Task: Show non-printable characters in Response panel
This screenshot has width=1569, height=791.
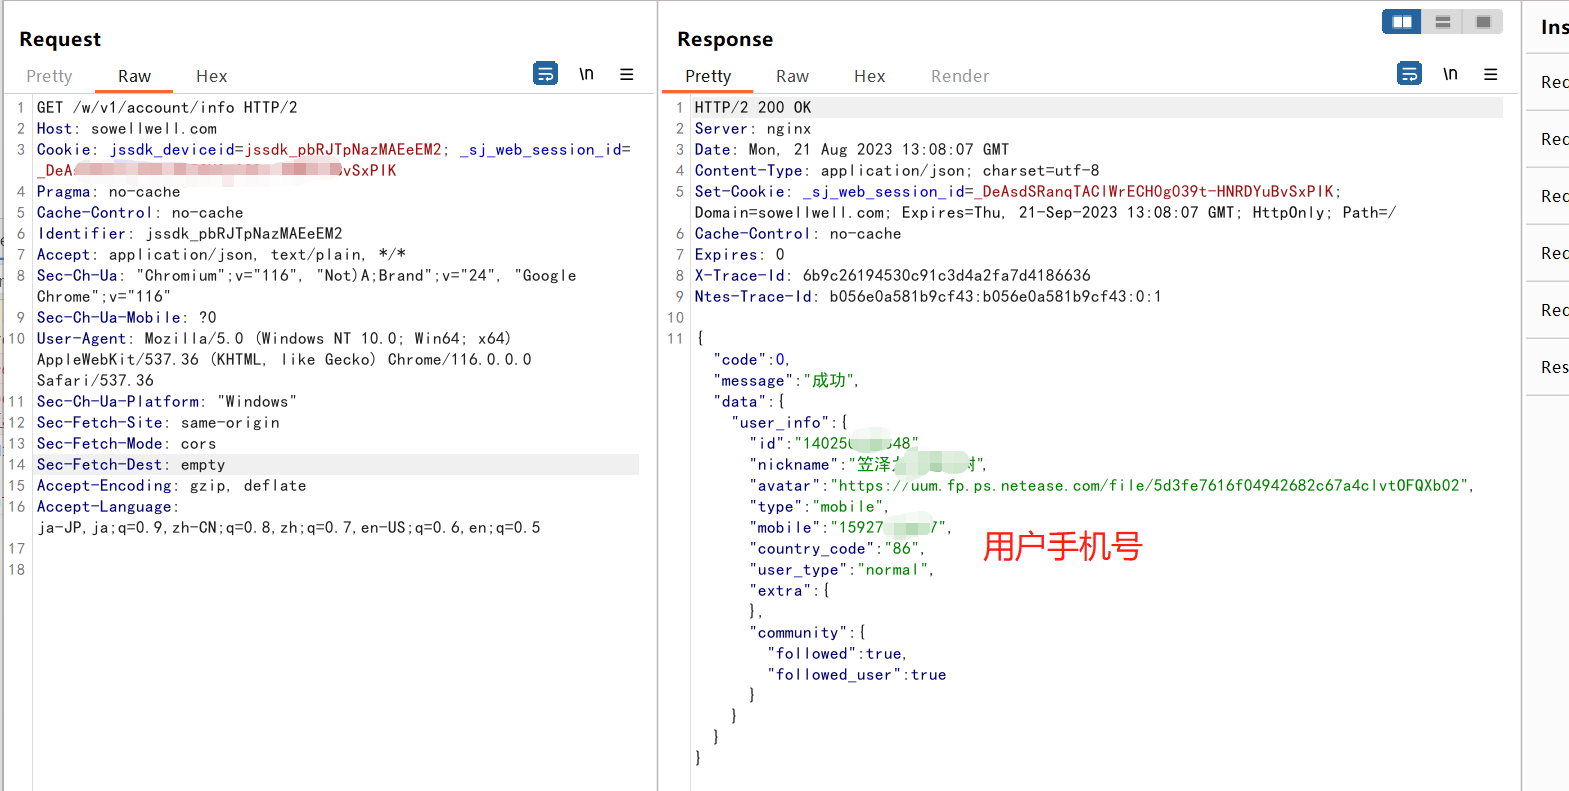Action: pos(1450,74)
